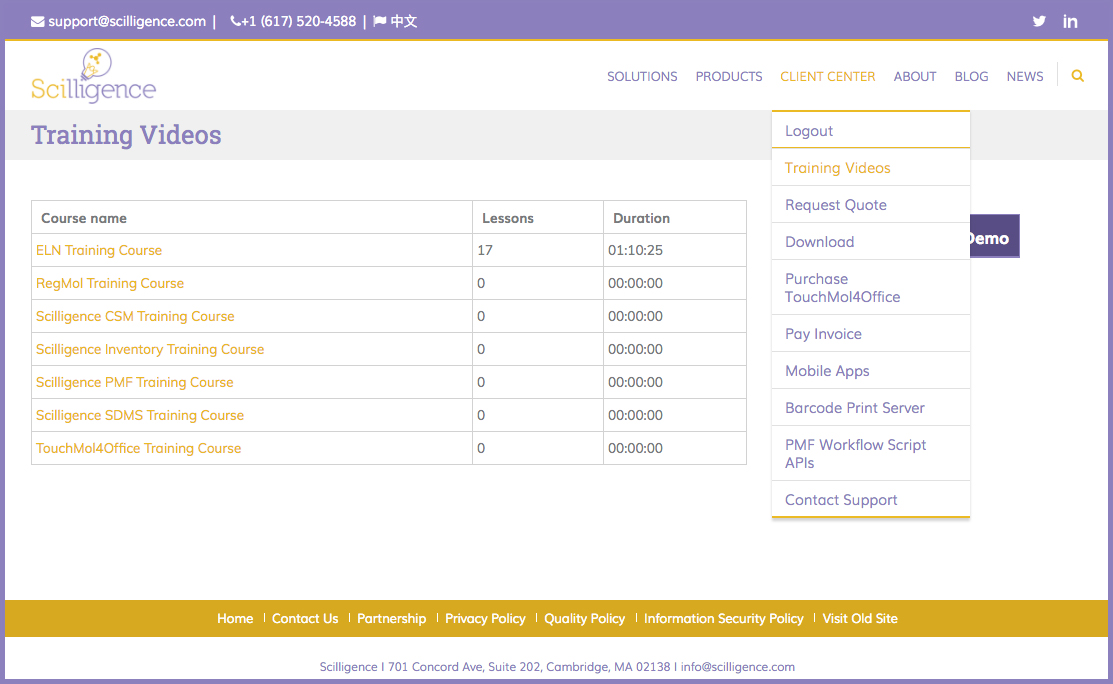Go to the NEWS page
Image resolution: width=1113 pixels, height=684 pixels.
tap(1025, 77)
